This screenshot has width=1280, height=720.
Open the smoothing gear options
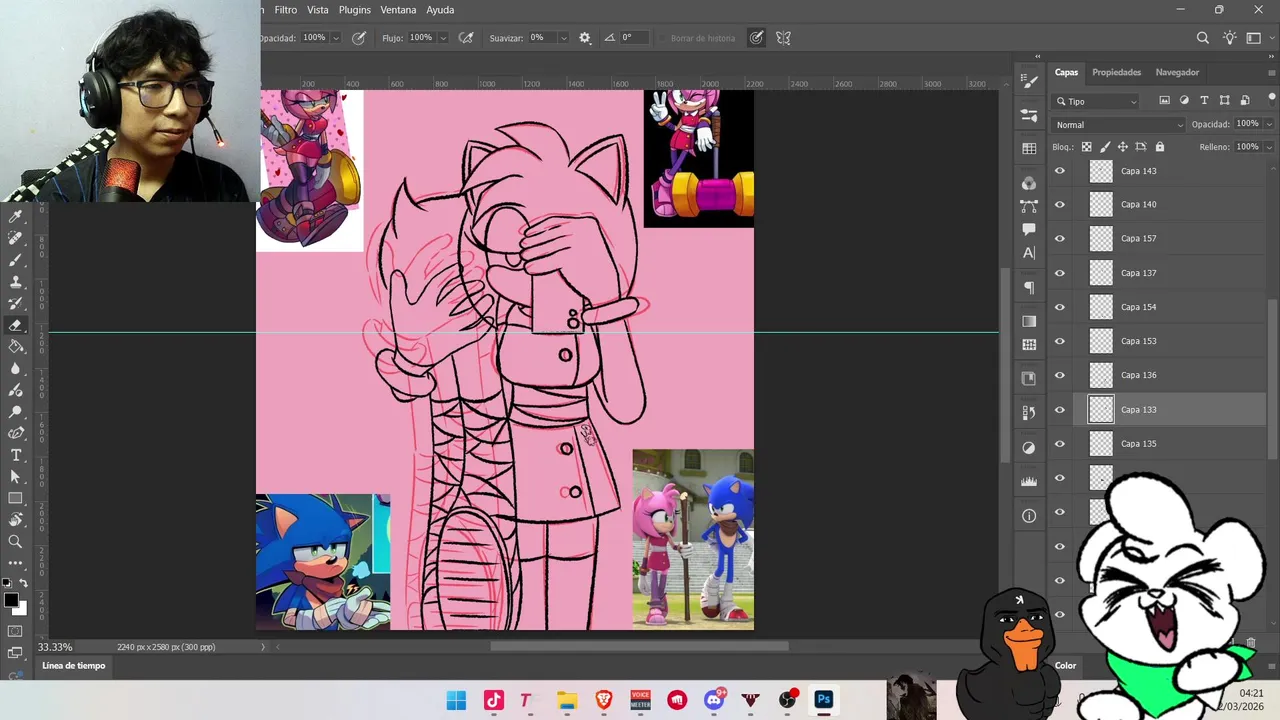pyautogui.click(x=585, y=38)
